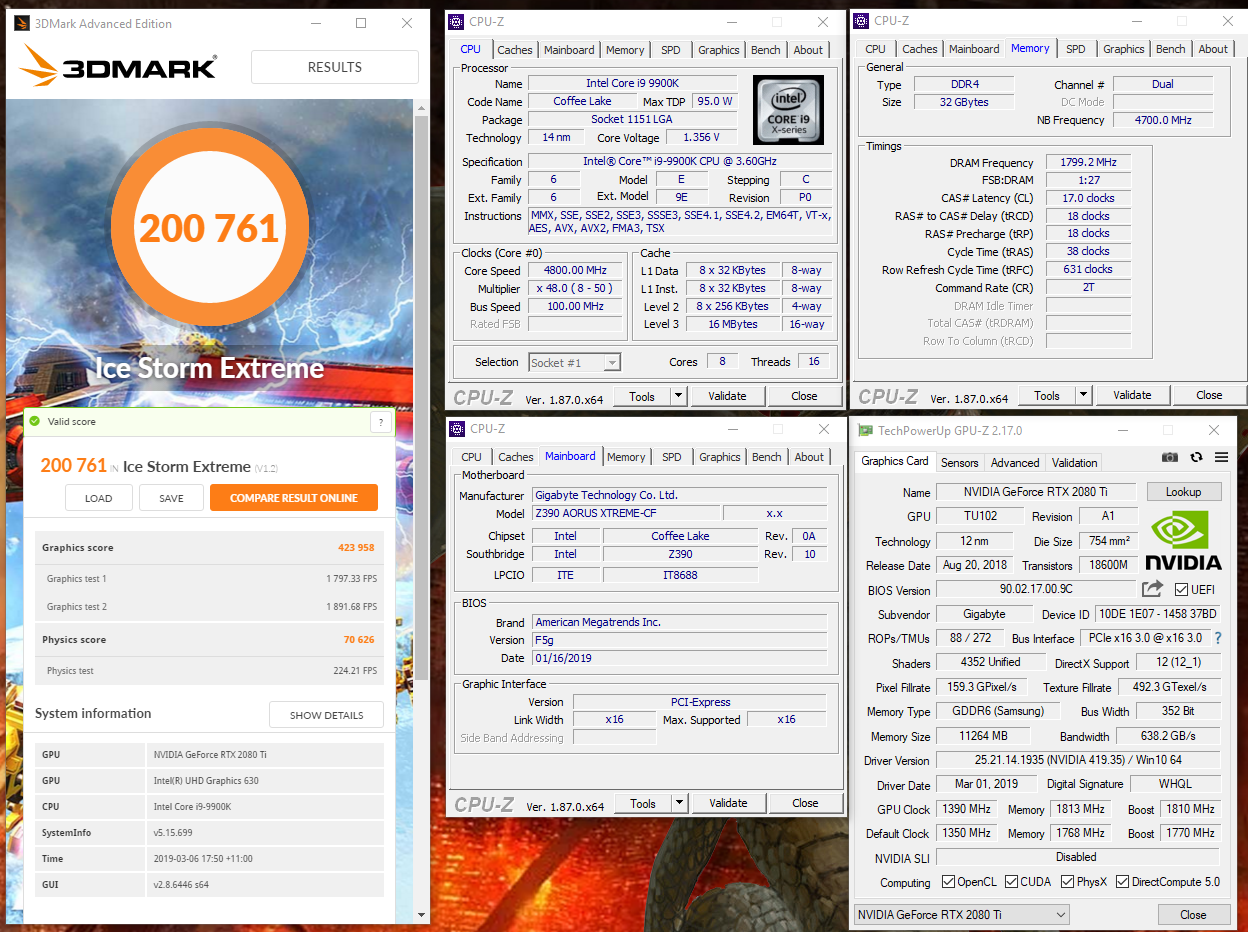Click the help question mark in Valid score bar

pos(380,422)
